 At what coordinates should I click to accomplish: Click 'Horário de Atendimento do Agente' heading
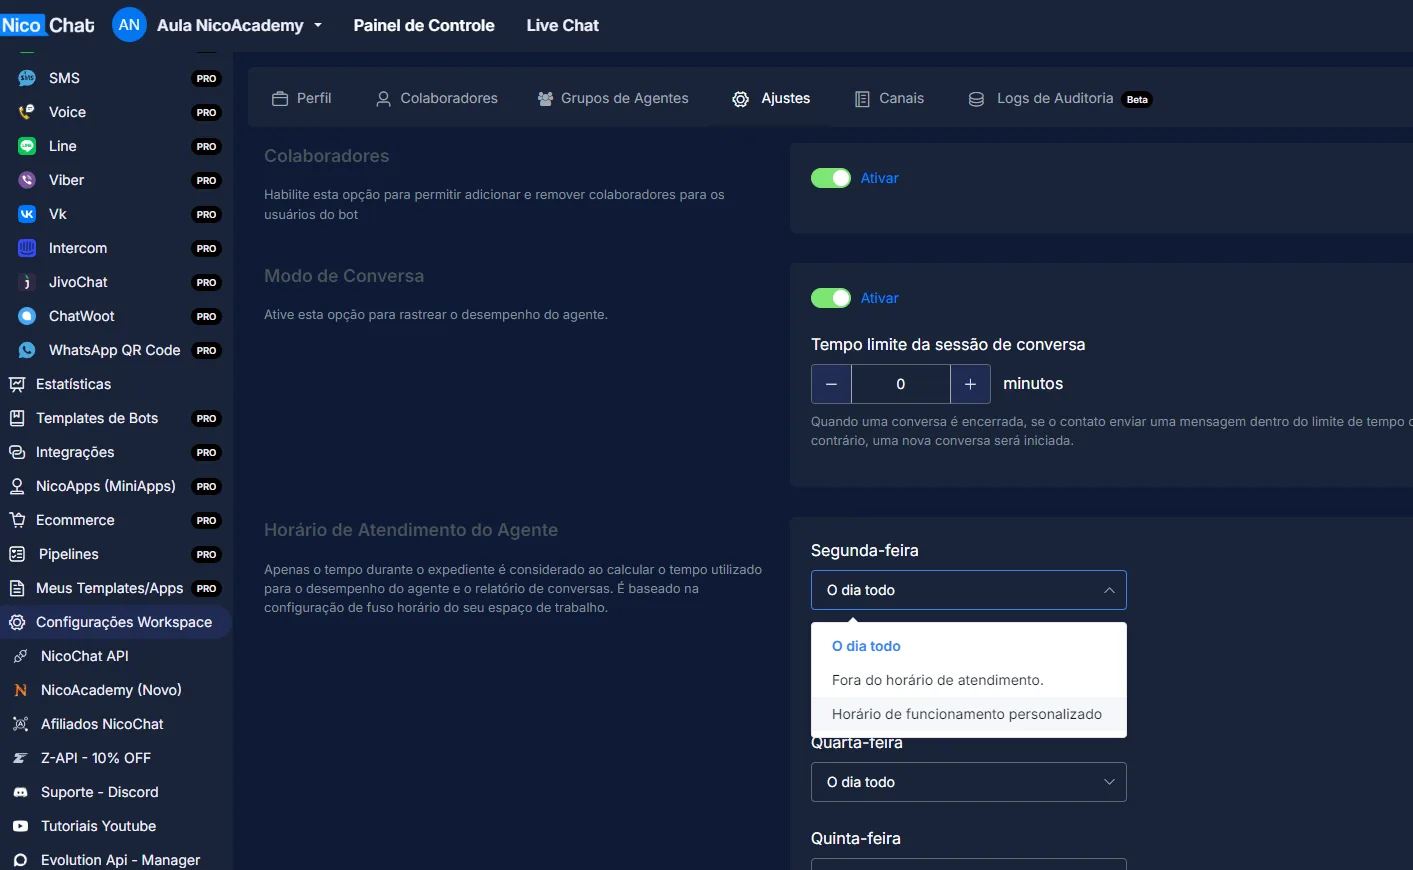point(411,530)
